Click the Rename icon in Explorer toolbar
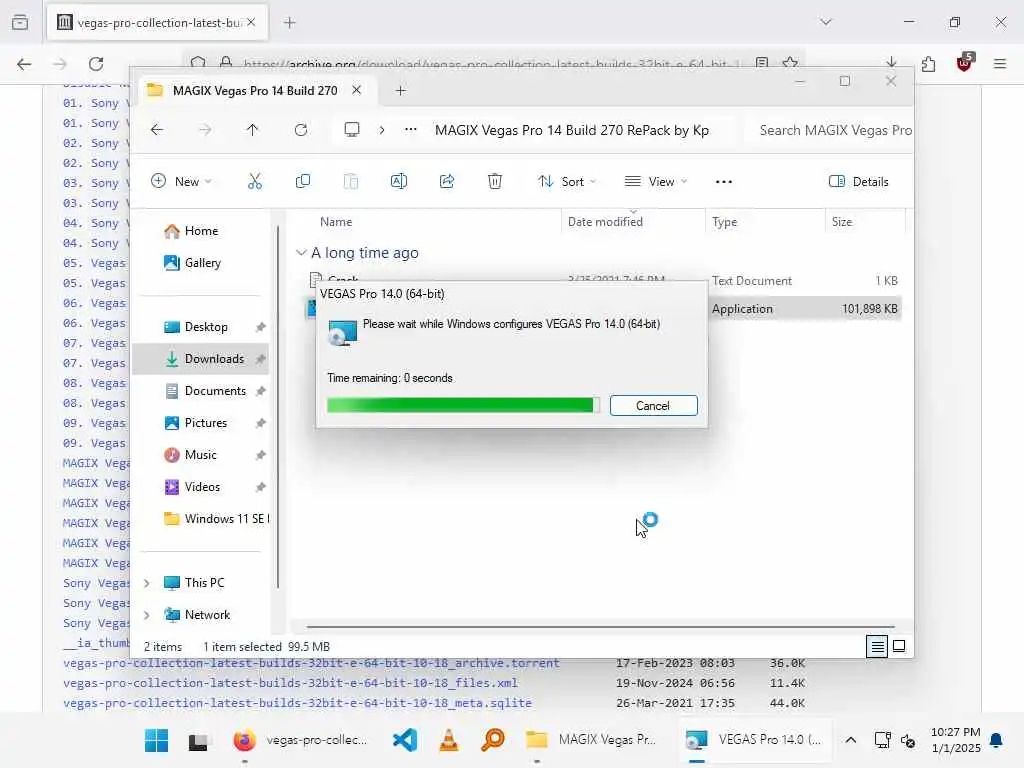This screenshot has height=768, width=1024. [x=398, y=182]
